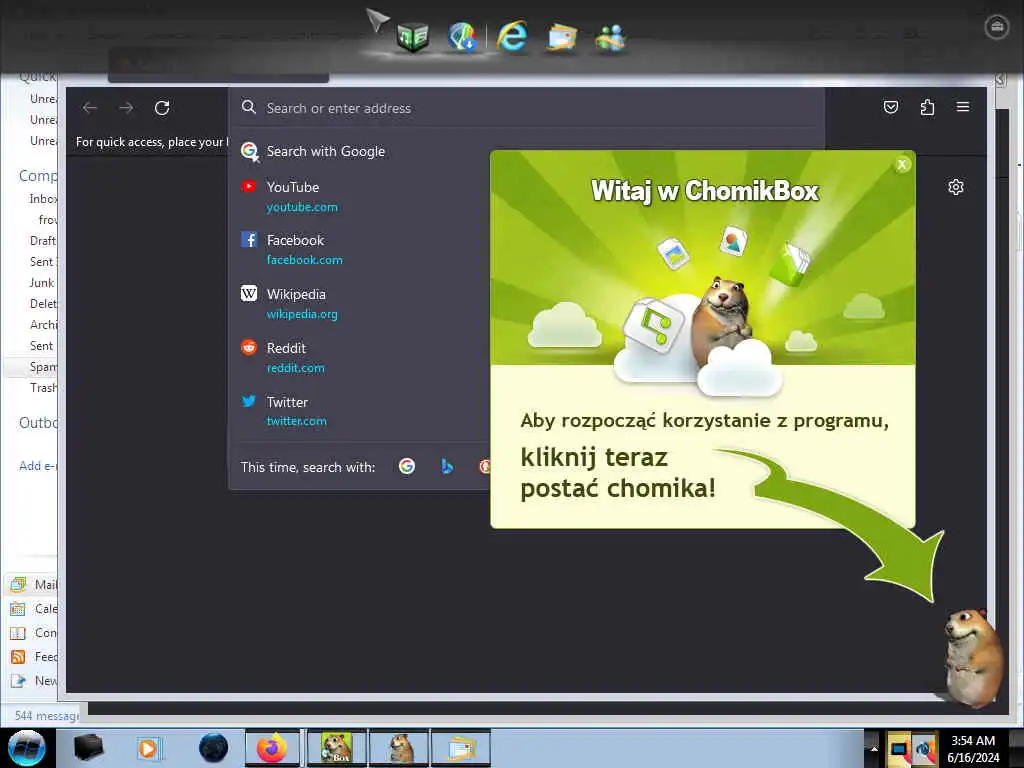The image size is (1024, 768).
Task: Search this time with Bing icon
Action: [x=447, y=466]
